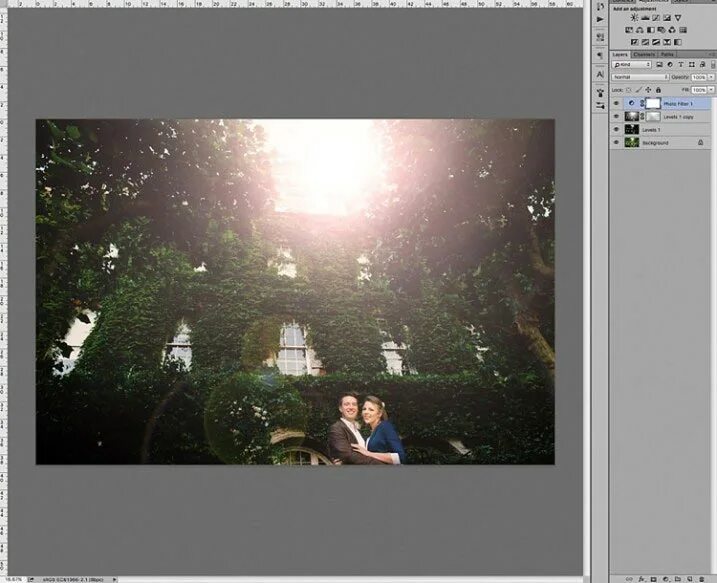Filter for smart objects

point(702,64)
